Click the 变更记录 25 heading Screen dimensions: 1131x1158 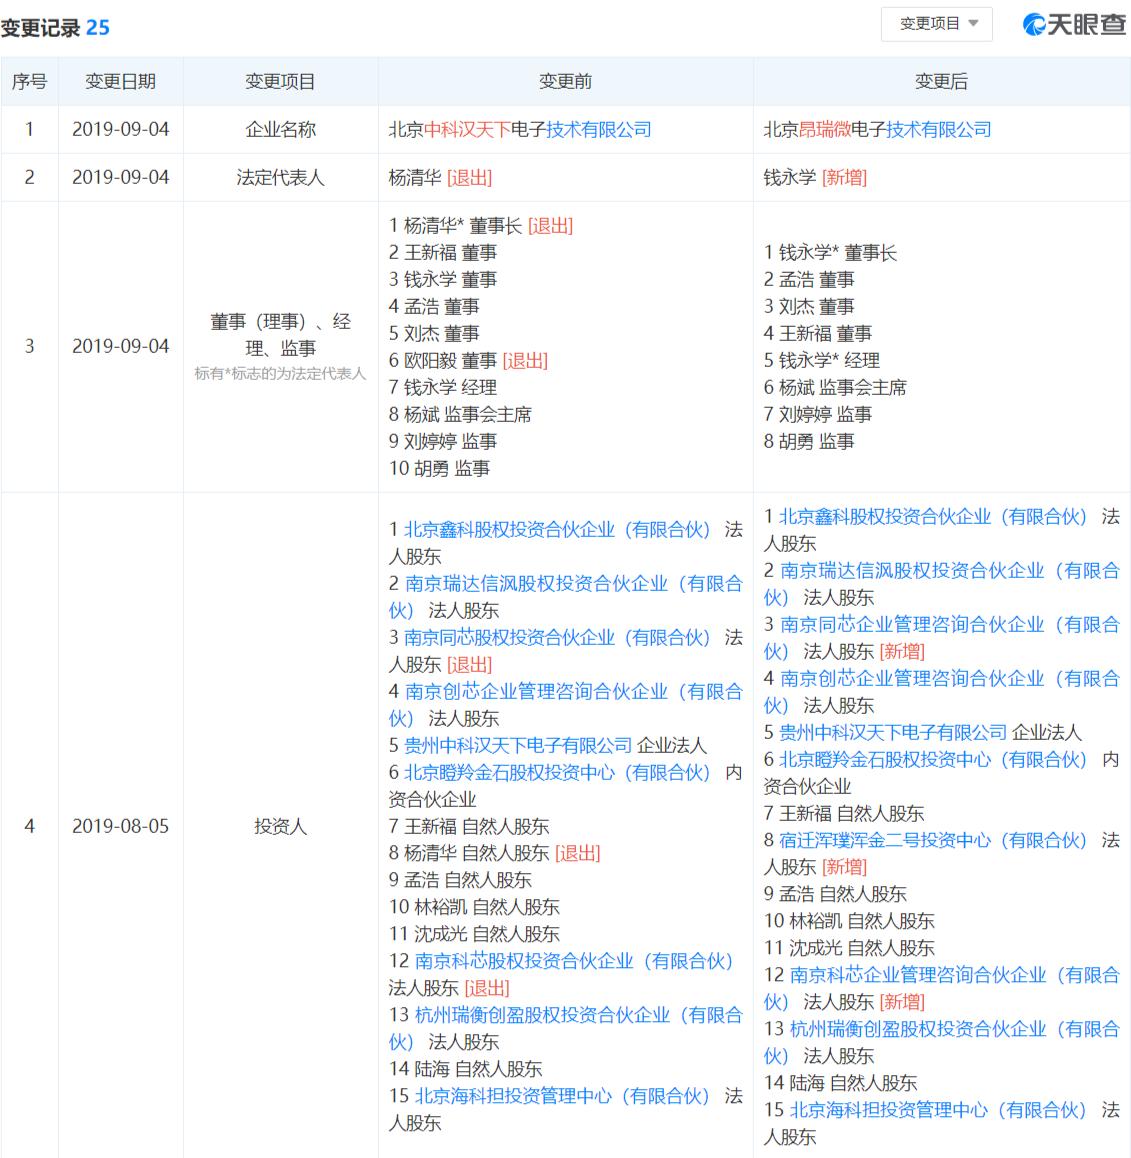[x=55, y=28]
